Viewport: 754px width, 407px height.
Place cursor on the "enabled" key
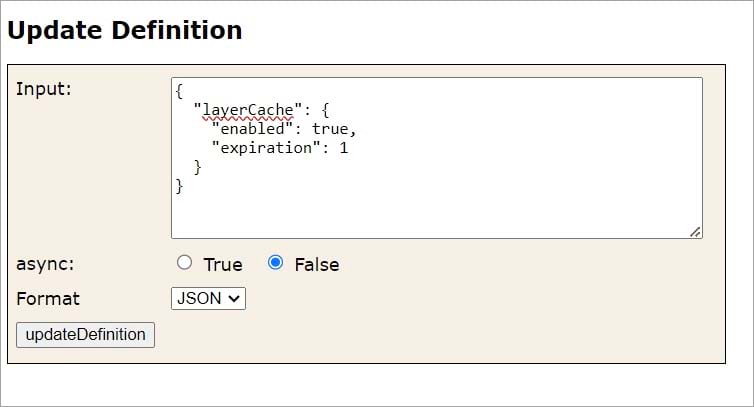(250, 129)
